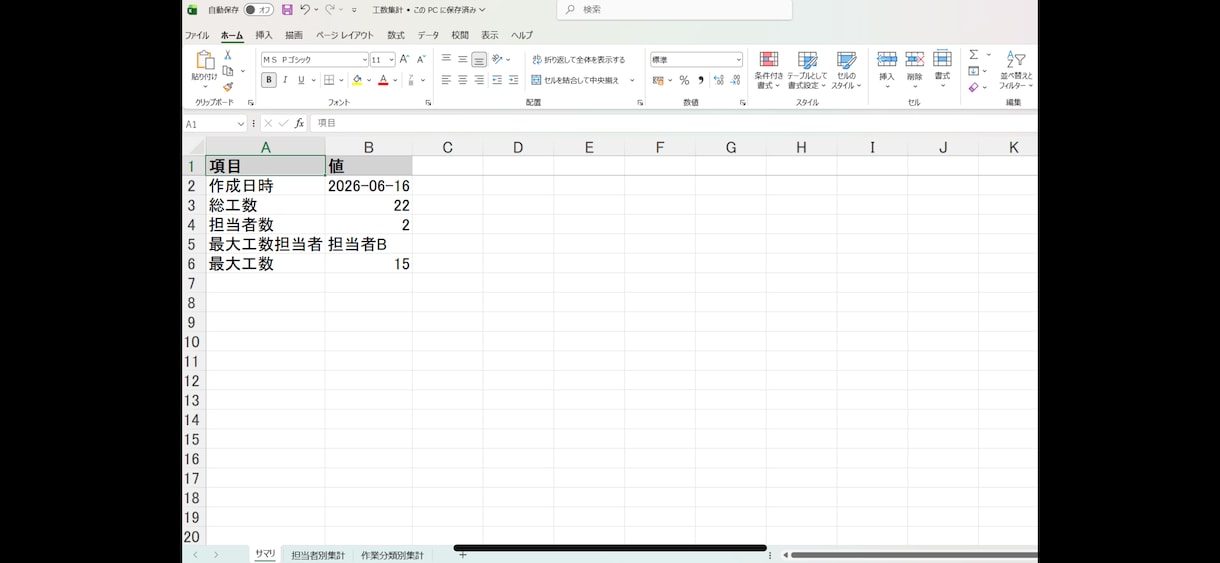1220x563 pixels.
Task: Switch to the データ ribbon tab
Action: [x=428, y=35]
